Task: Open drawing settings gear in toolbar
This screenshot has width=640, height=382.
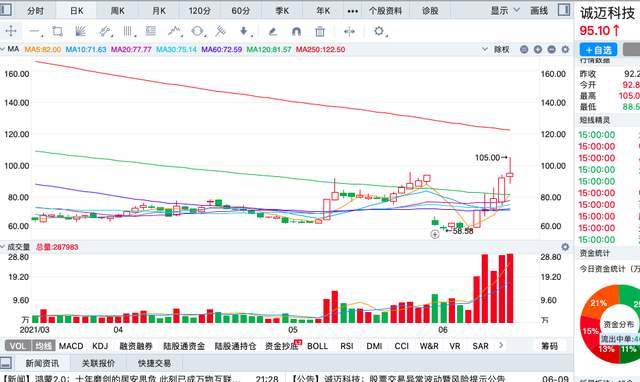Action: pyautogui.click(x=379, y=31)
